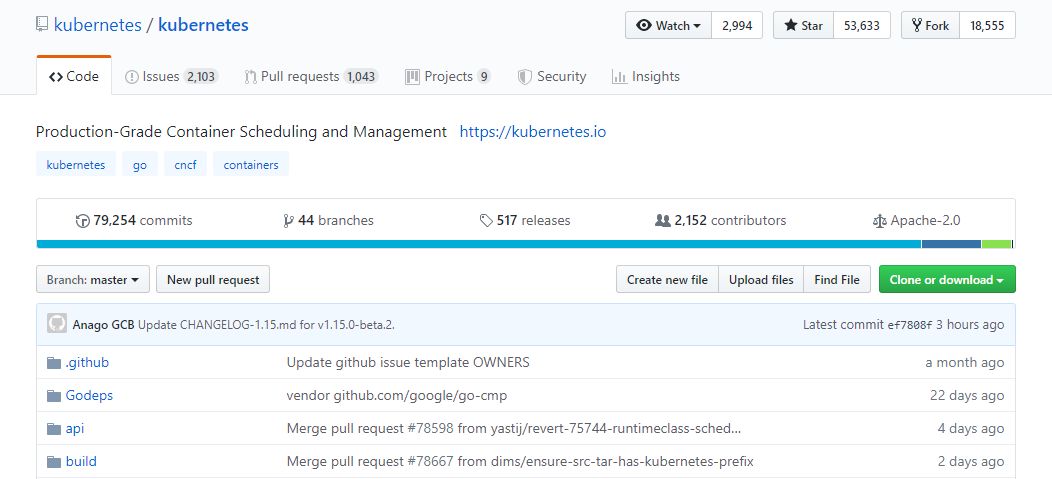Open the kubernetes organization link

[97, 25]
